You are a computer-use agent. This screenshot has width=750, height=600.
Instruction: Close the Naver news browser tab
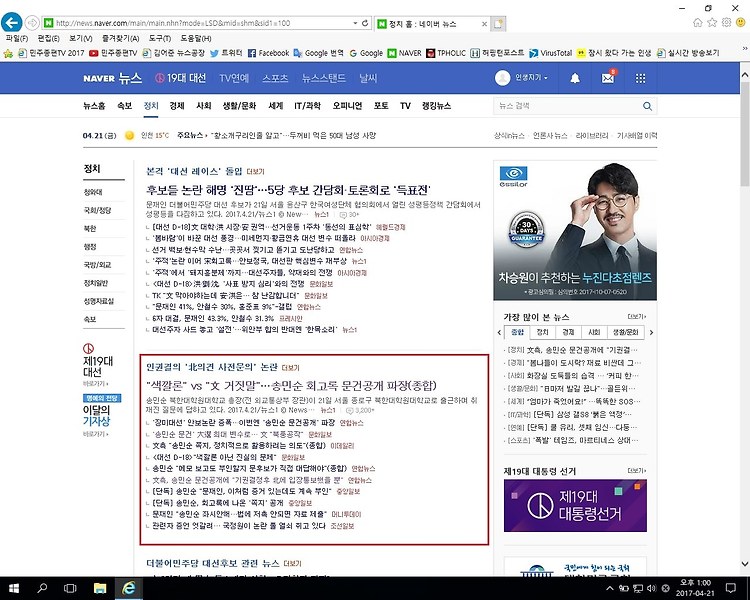(484, 23)
